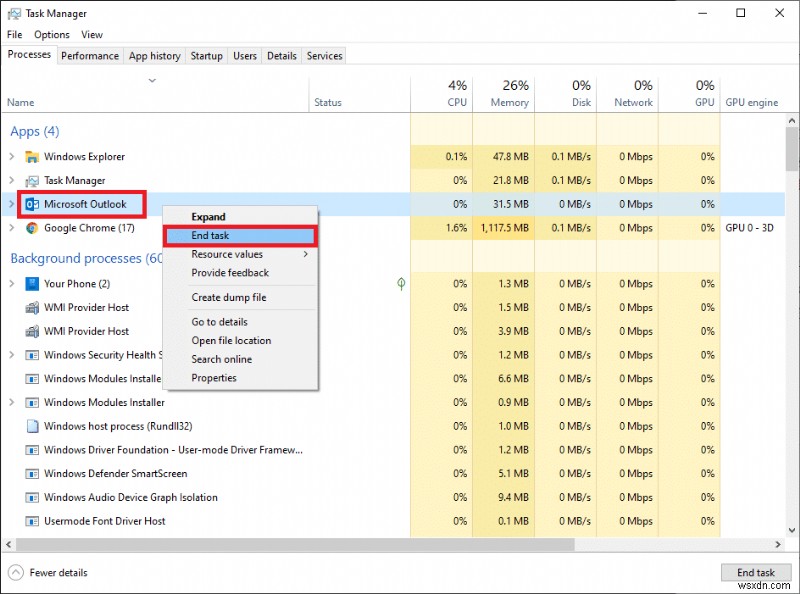Click the End task button

click(x=756, y=572)
